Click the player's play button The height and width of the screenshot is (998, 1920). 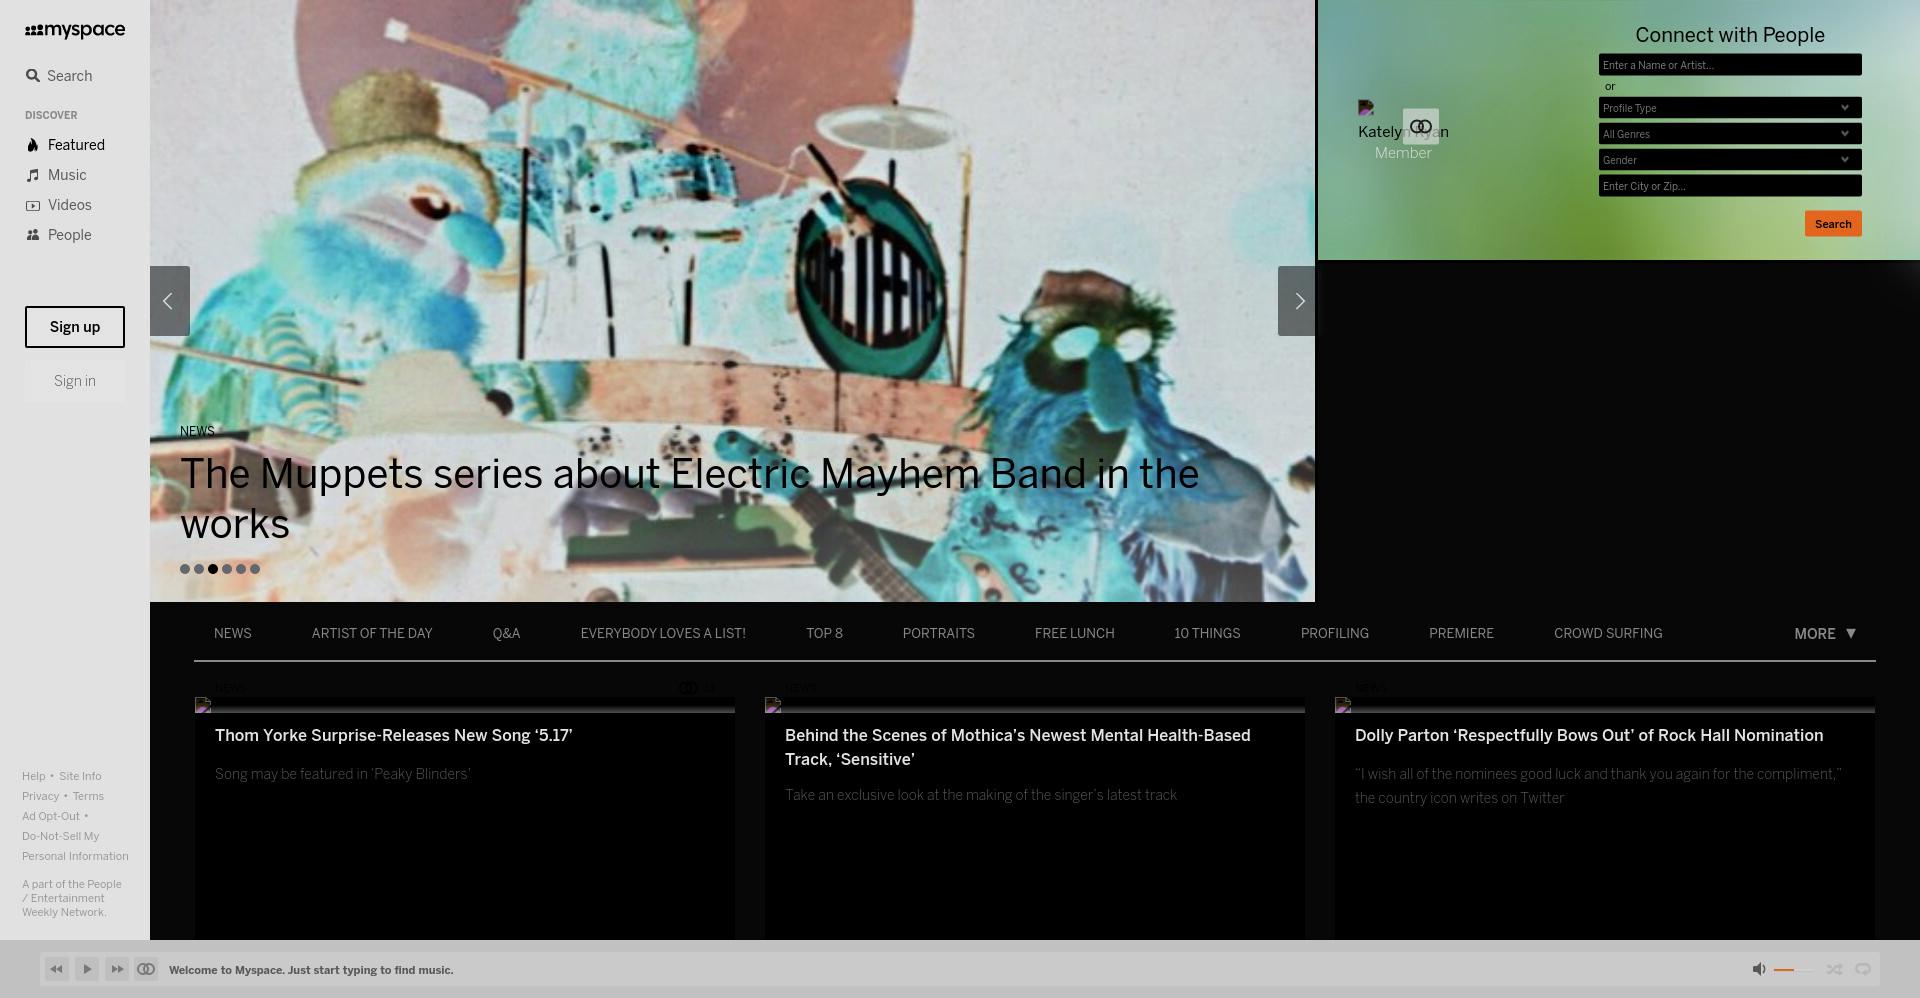[87, 969]
